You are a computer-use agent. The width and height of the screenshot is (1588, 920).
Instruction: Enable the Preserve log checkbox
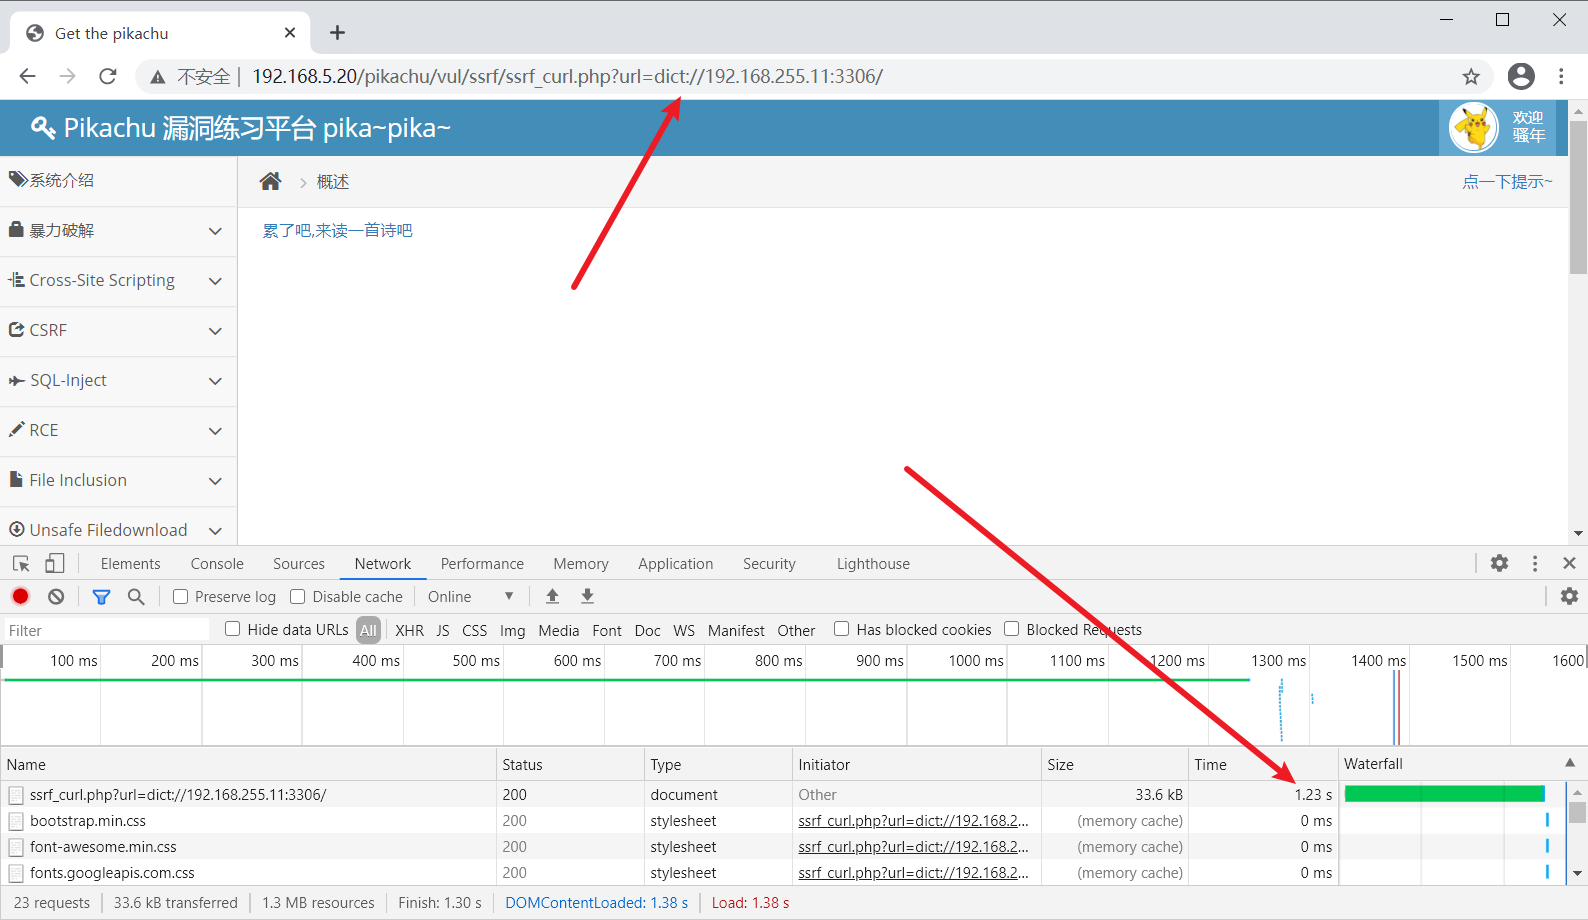point(181,596)
